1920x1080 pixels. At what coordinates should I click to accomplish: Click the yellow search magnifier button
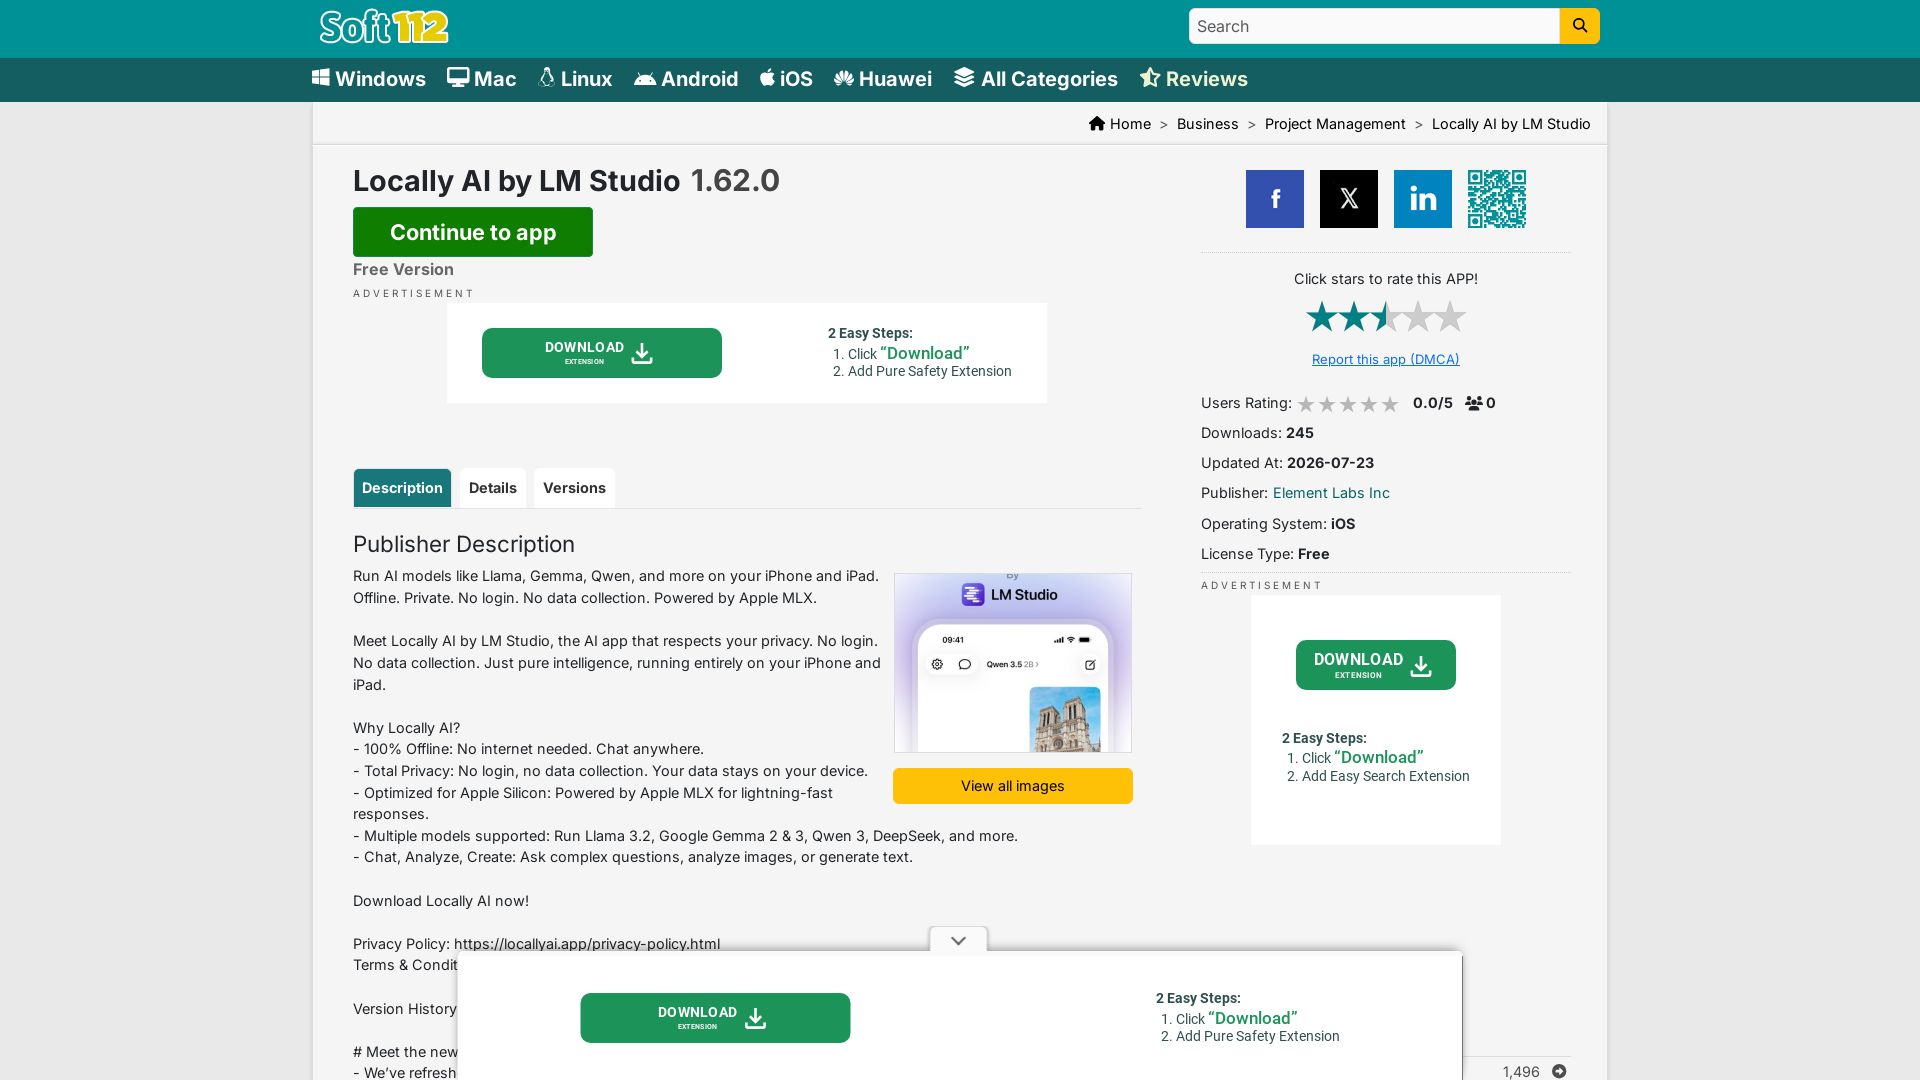click(1579, 26)
